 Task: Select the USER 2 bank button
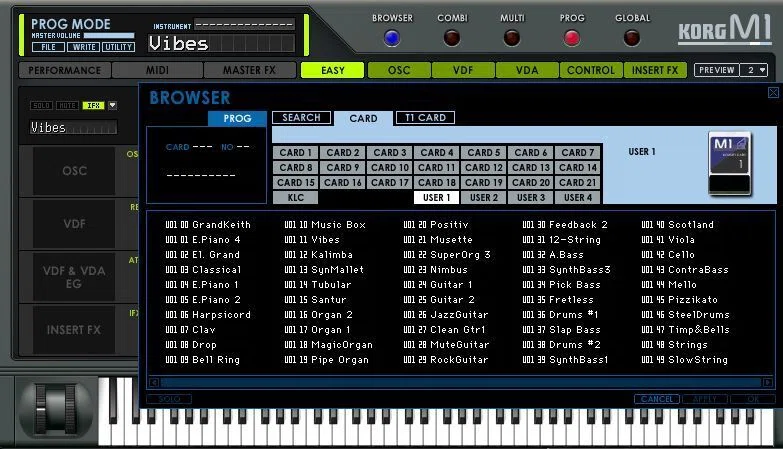(x=483, y=197)
